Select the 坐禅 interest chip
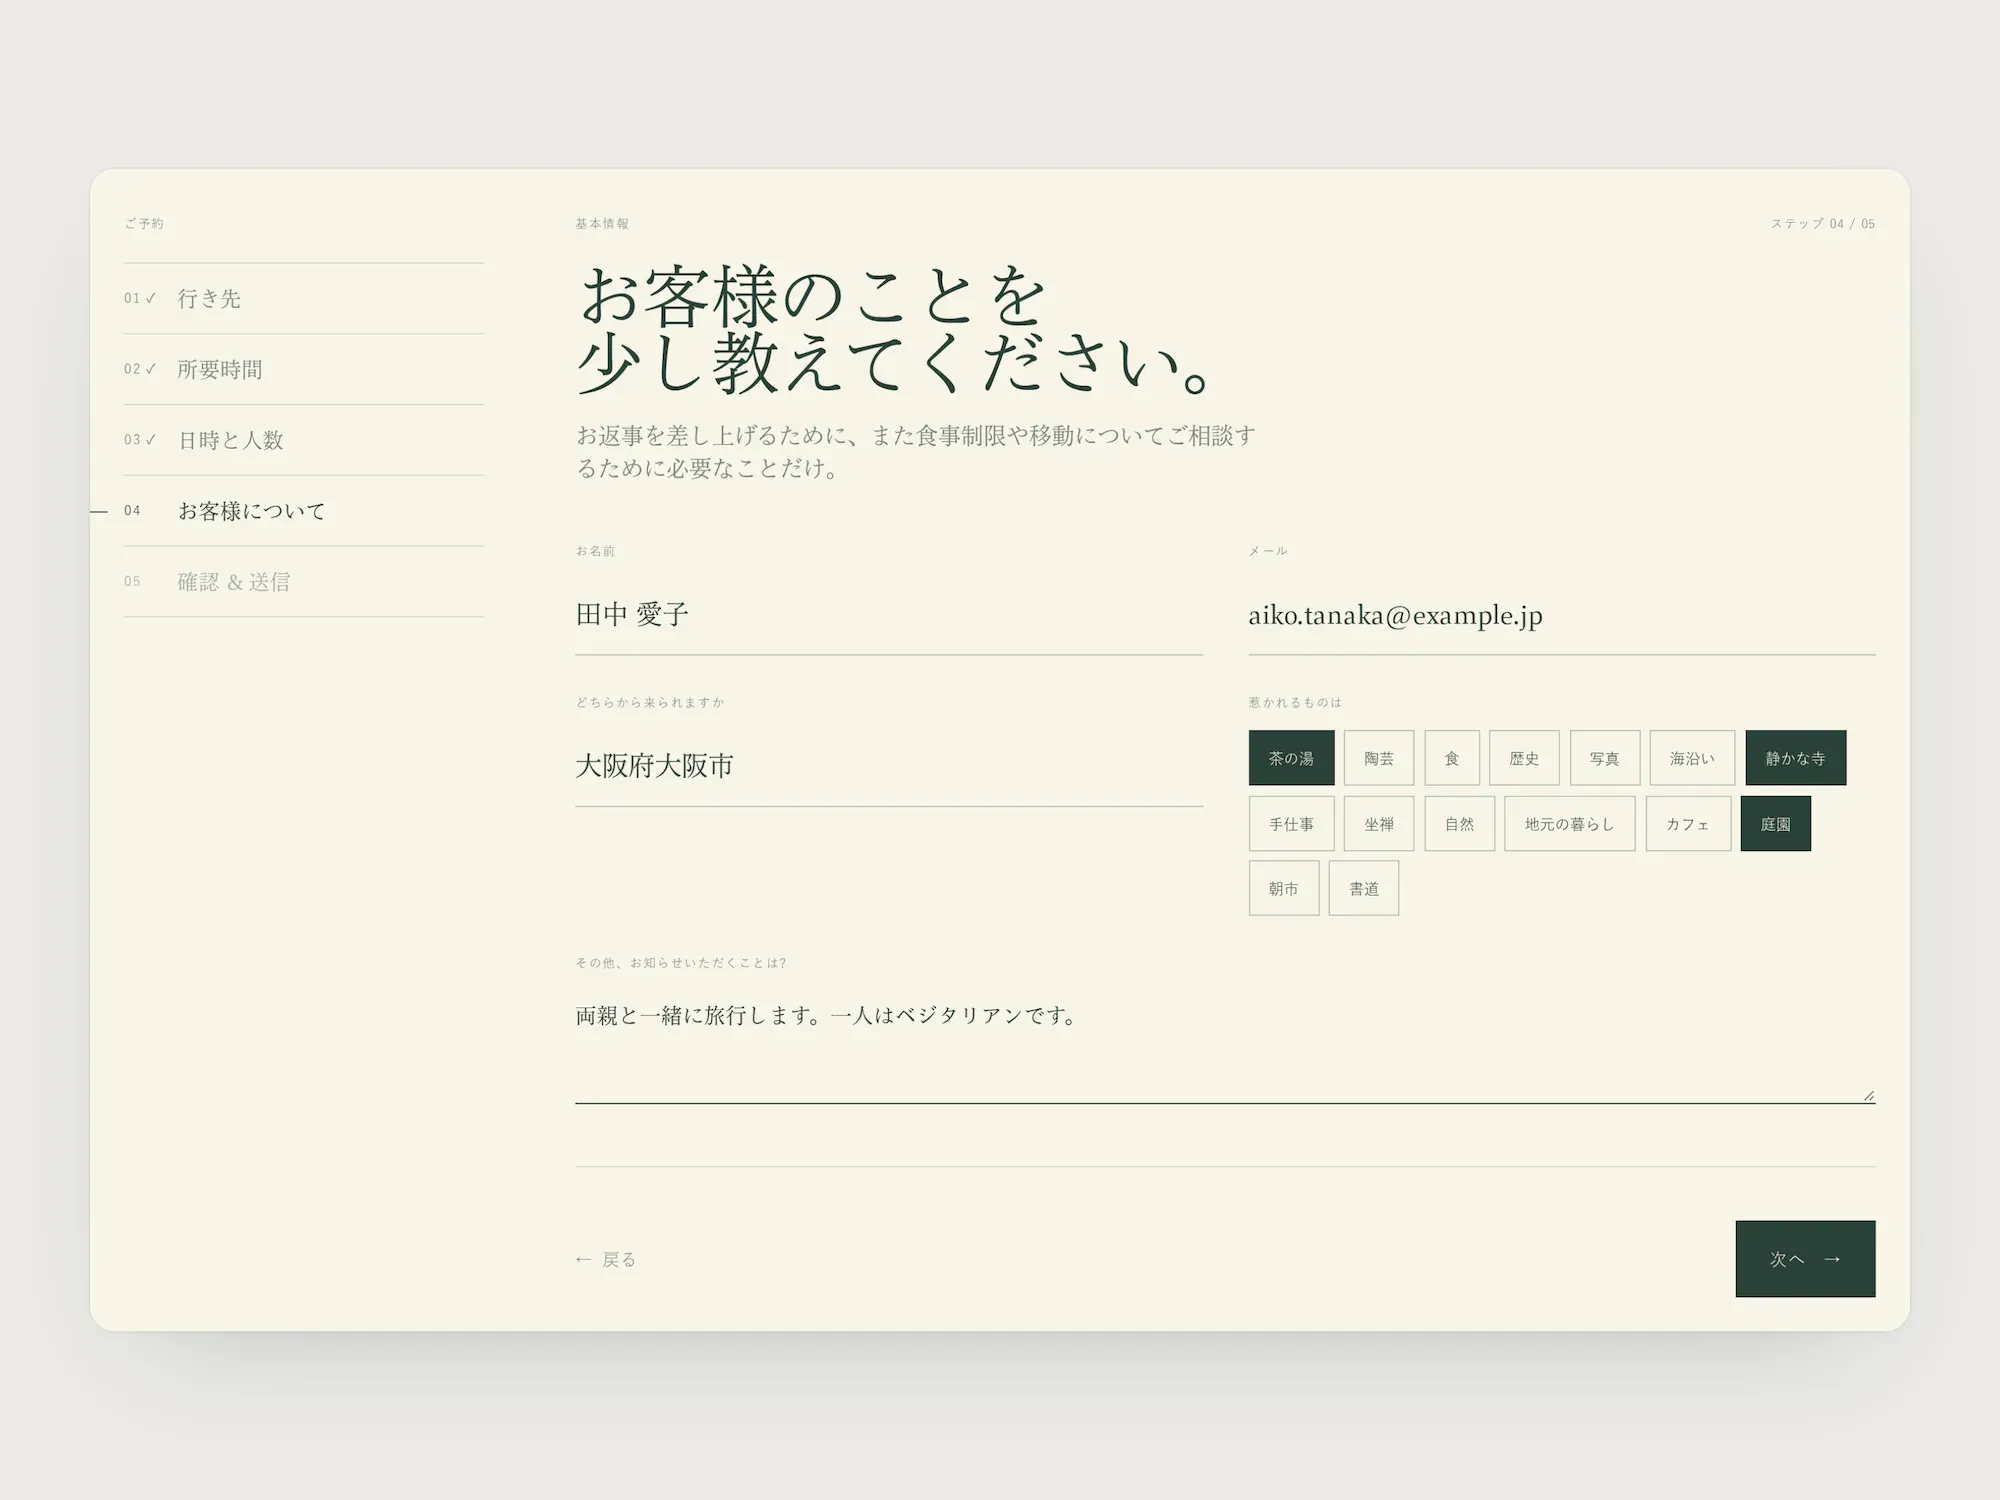Viewport: 2000px width, 1500px height. [1379, 824]
